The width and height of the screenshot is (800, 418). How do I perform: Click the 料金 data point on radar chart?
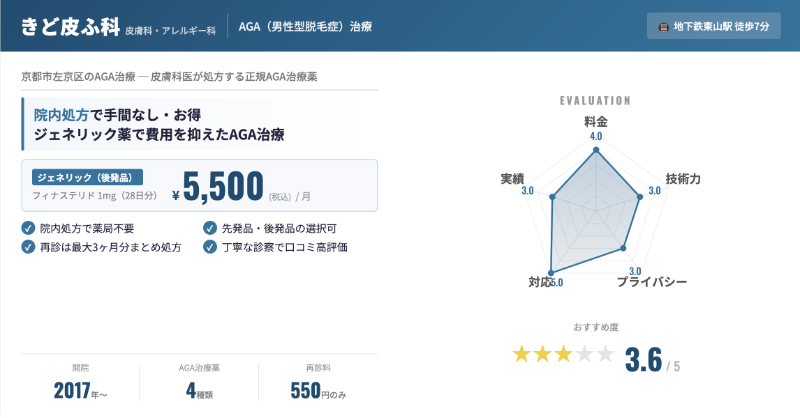coord(596,151)
